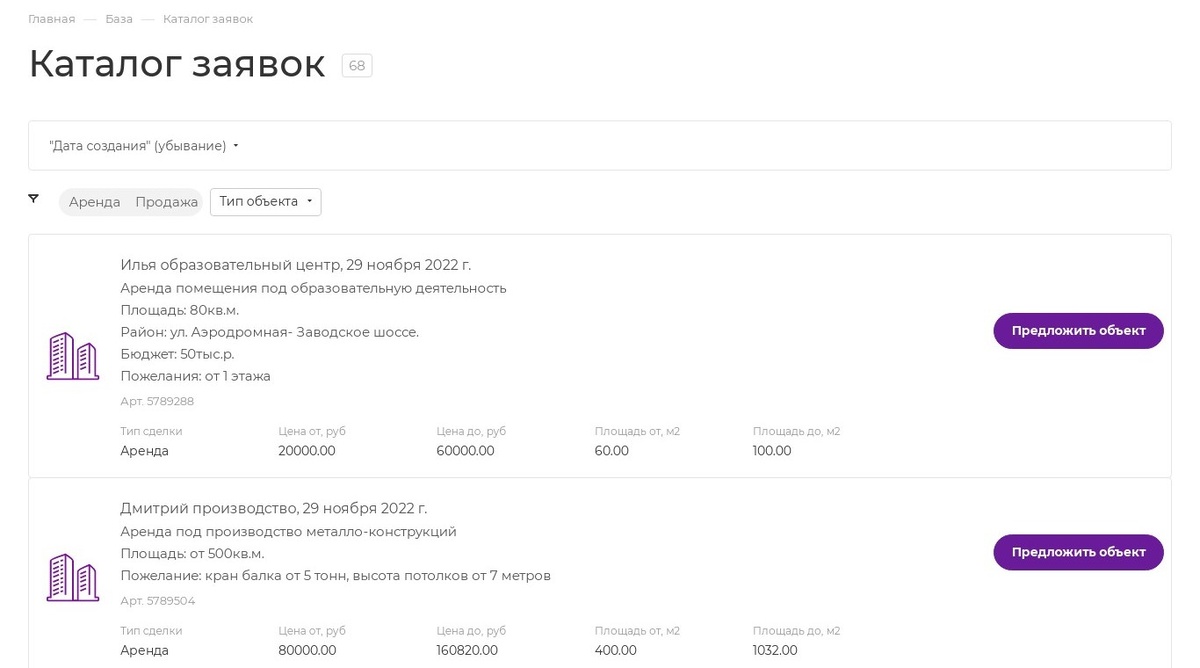
Task: Click Предложить объект for Дмитрий производство
Action: [1078, 552]
